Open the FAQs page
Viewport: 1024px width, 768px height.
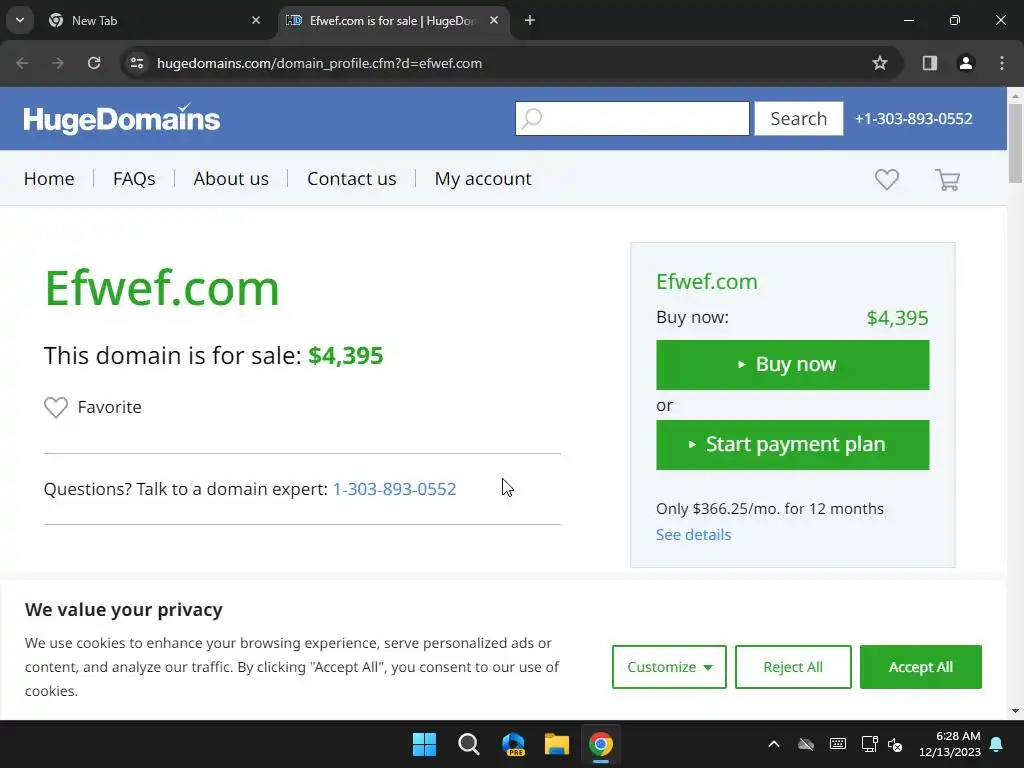134,179
